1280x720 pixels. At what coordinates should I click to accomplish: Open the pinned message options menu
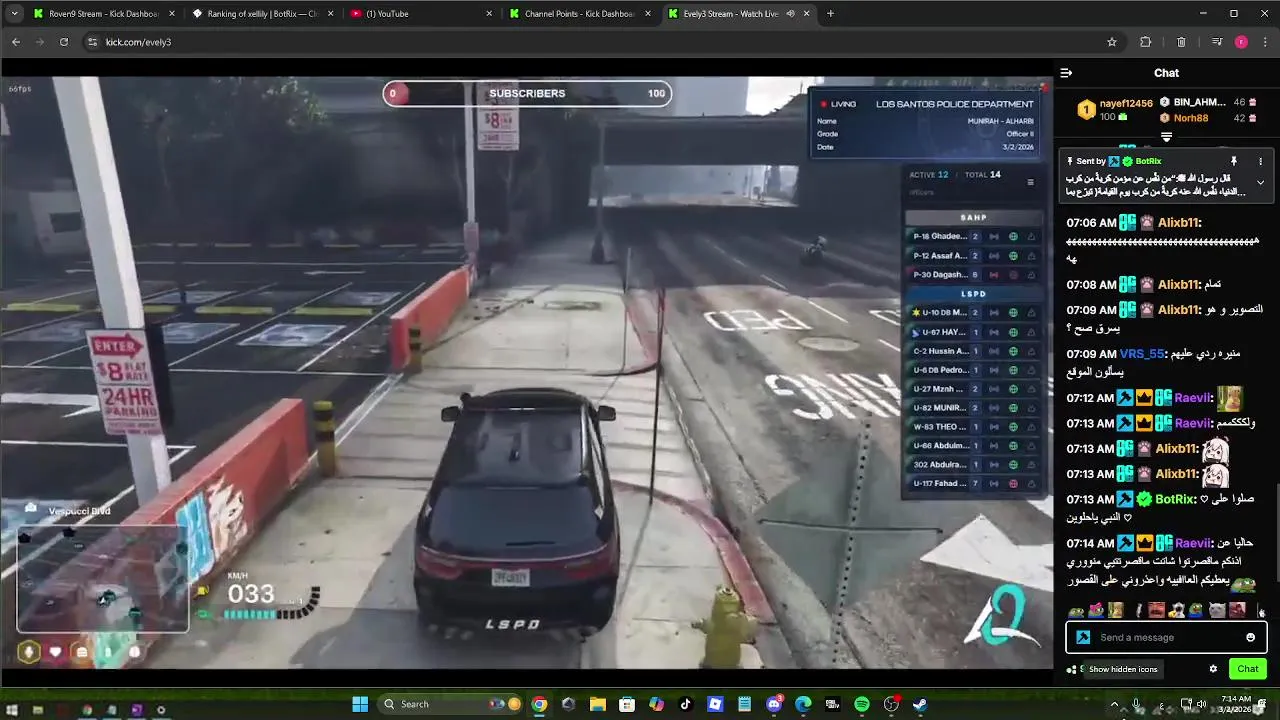point(1260,161)
